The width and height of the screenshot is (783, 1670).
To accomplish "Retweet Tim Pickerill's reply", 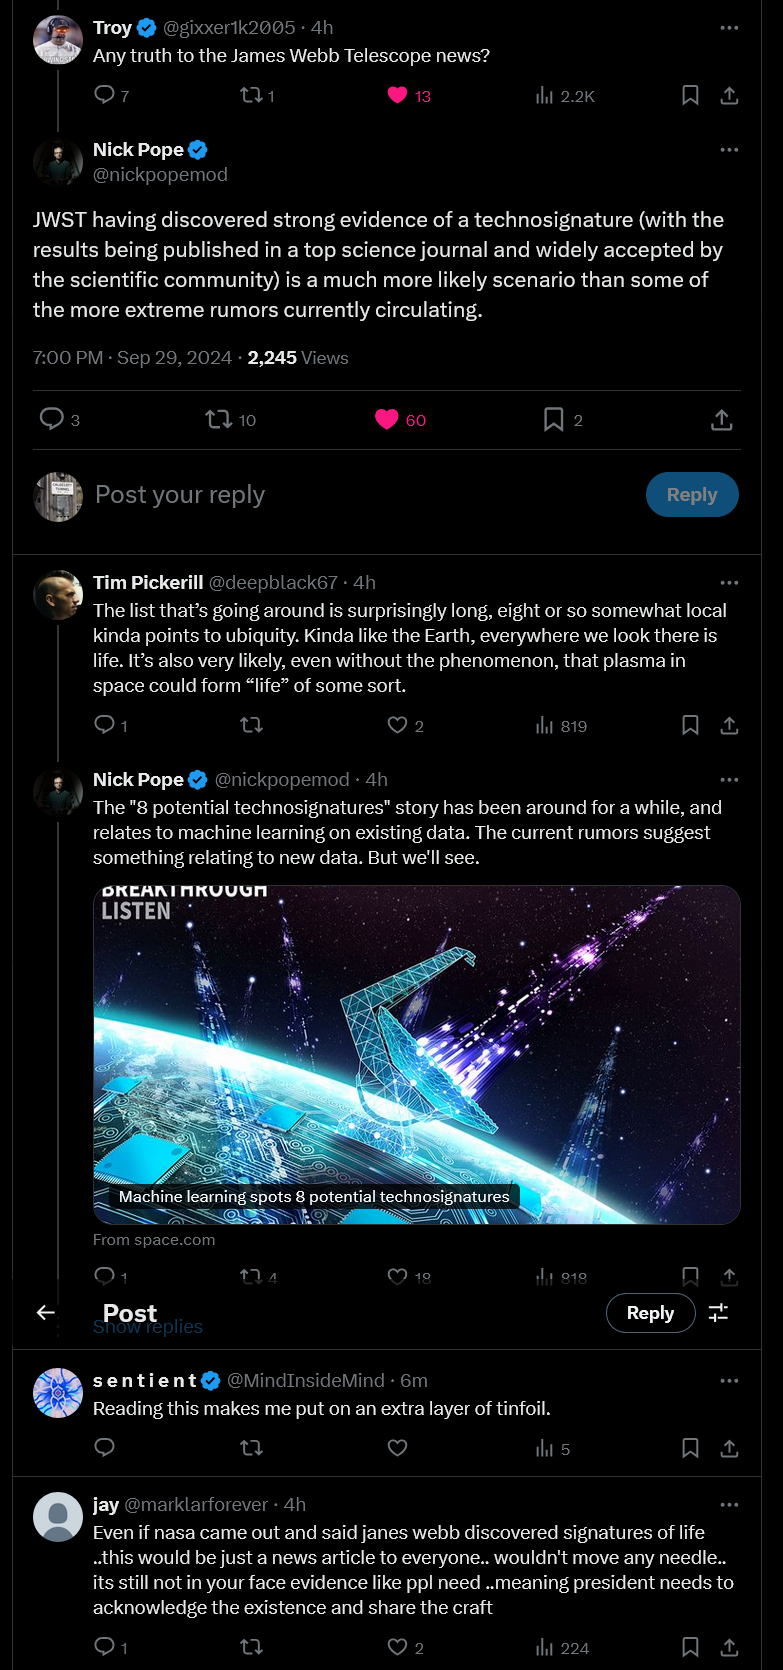I will tap(251, 725).
